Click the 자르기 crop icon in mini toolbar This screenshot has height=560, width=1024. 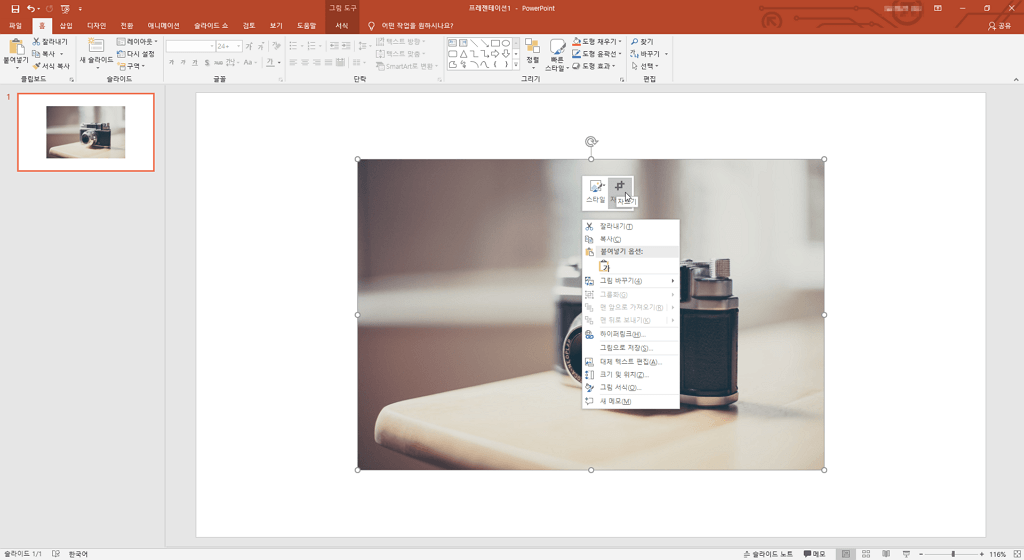tap(620, 186)
